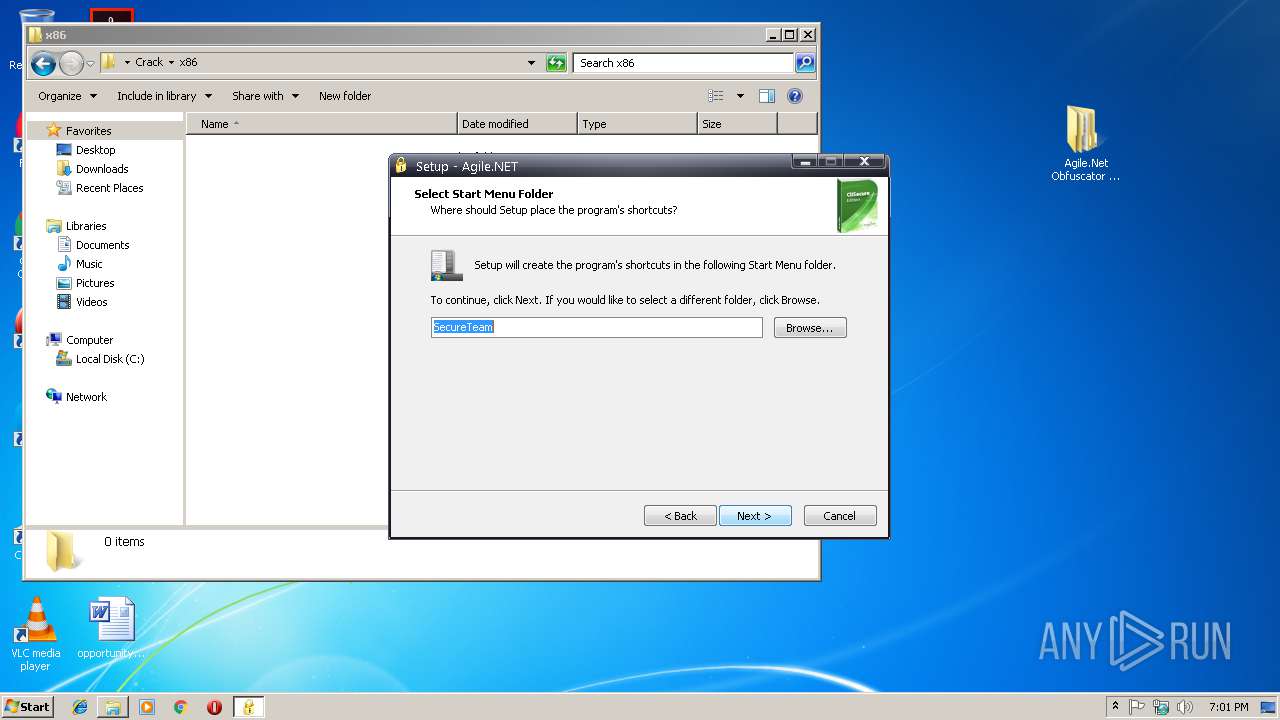Image resolution: width=1280 pixels, height=720 pixels.
Task: Open the Organize menu in Explorer
Action: (x=68, y=96)
